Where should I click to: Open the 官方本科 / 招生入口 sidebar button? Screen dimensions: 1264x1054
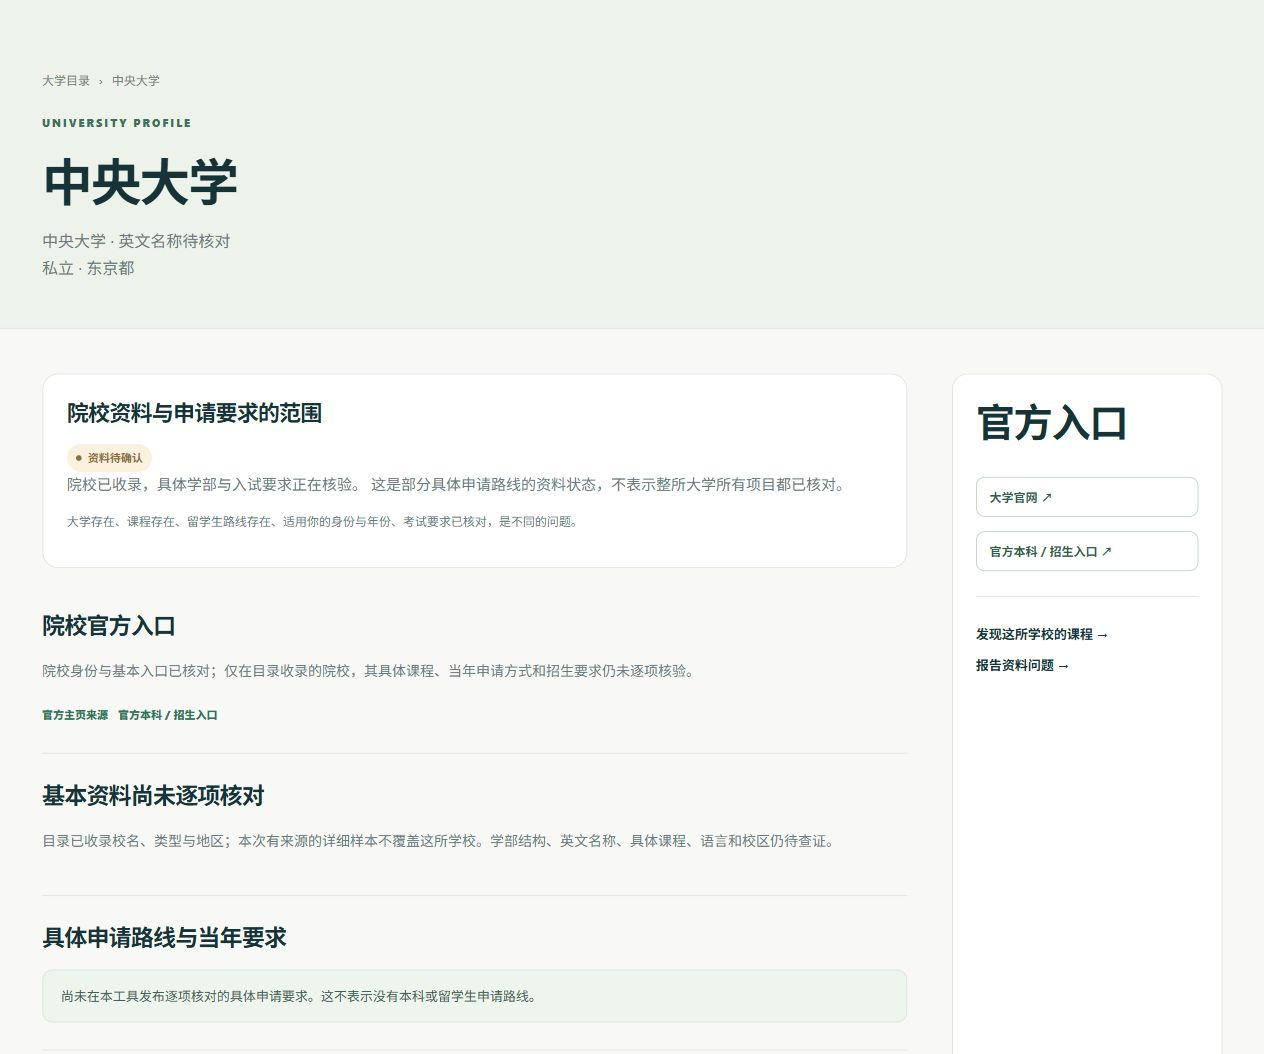(x=1087, y=551)
